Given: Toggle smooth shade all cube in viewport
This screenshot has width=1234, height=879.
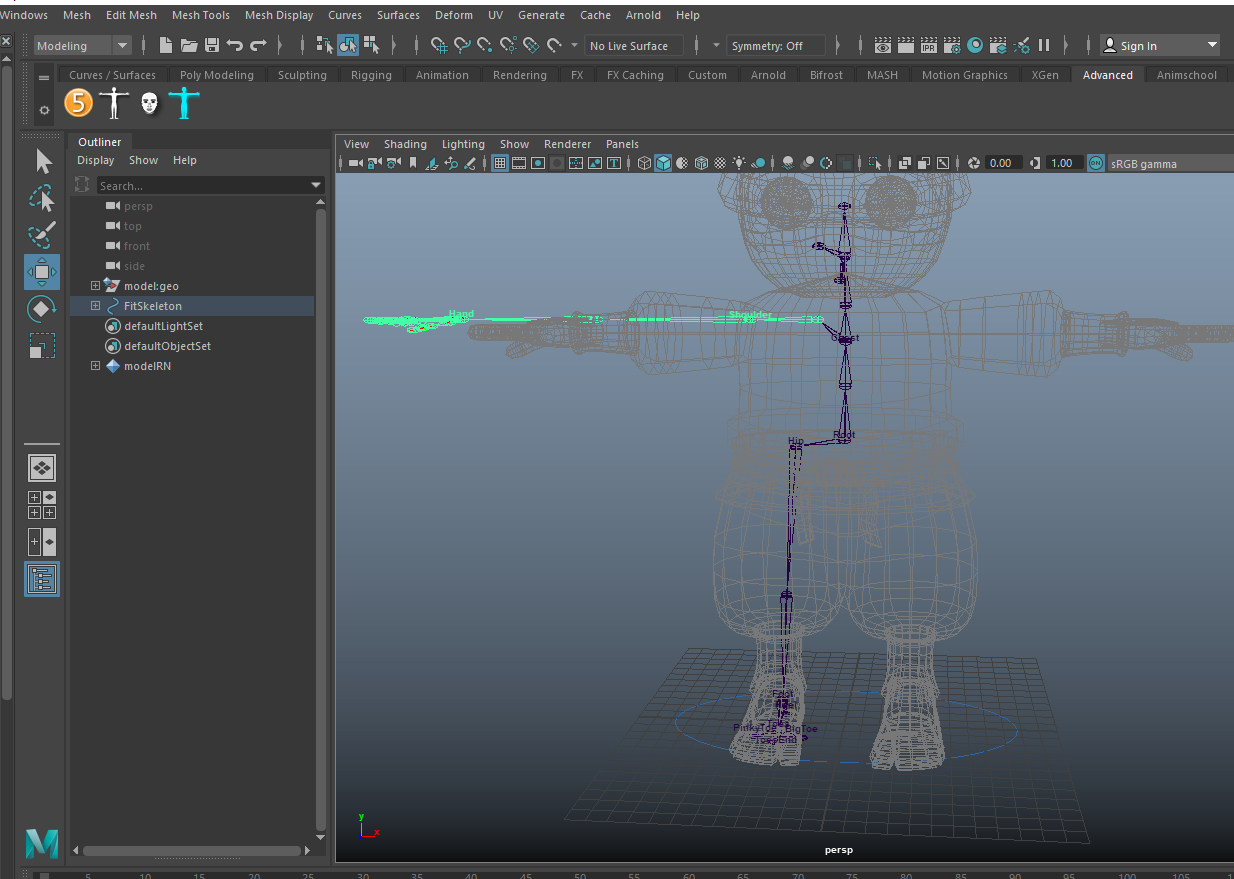Looking at the screenshot, I should coord(663,163).
